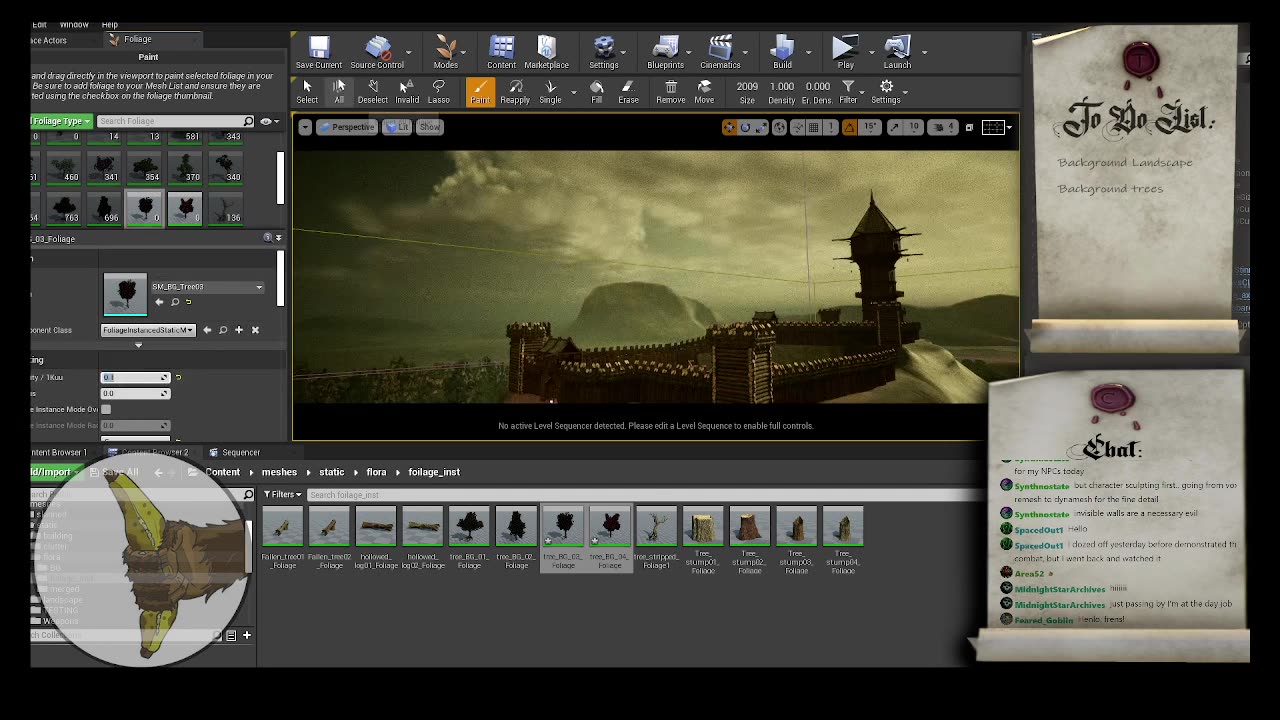Open the Help menu
This screenshot has height=720, width=1280.
pyautogui.click(x=110, y=24)
